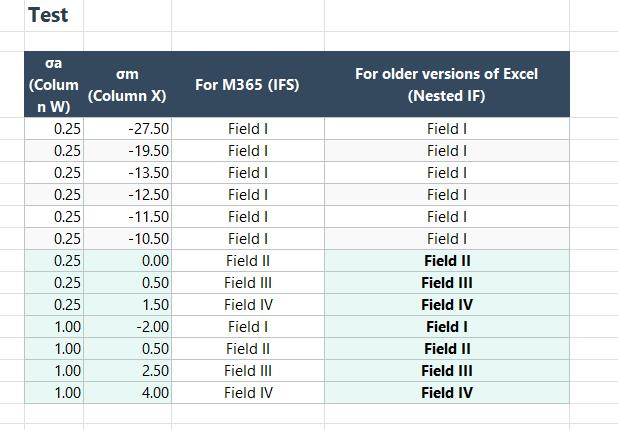
Task: Select the bold Field II cell in 0.00 row
Action: pyautogui.click(x=447, y=261)
